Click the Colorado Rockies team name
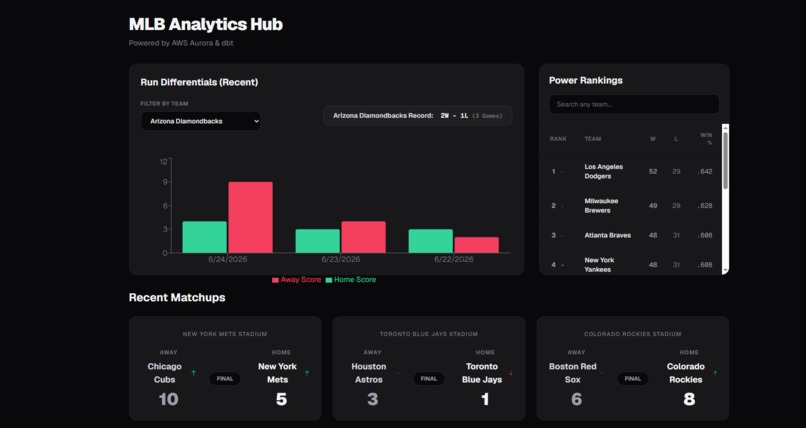The width and height of the screenshot is (806, 428). (686, 373)
